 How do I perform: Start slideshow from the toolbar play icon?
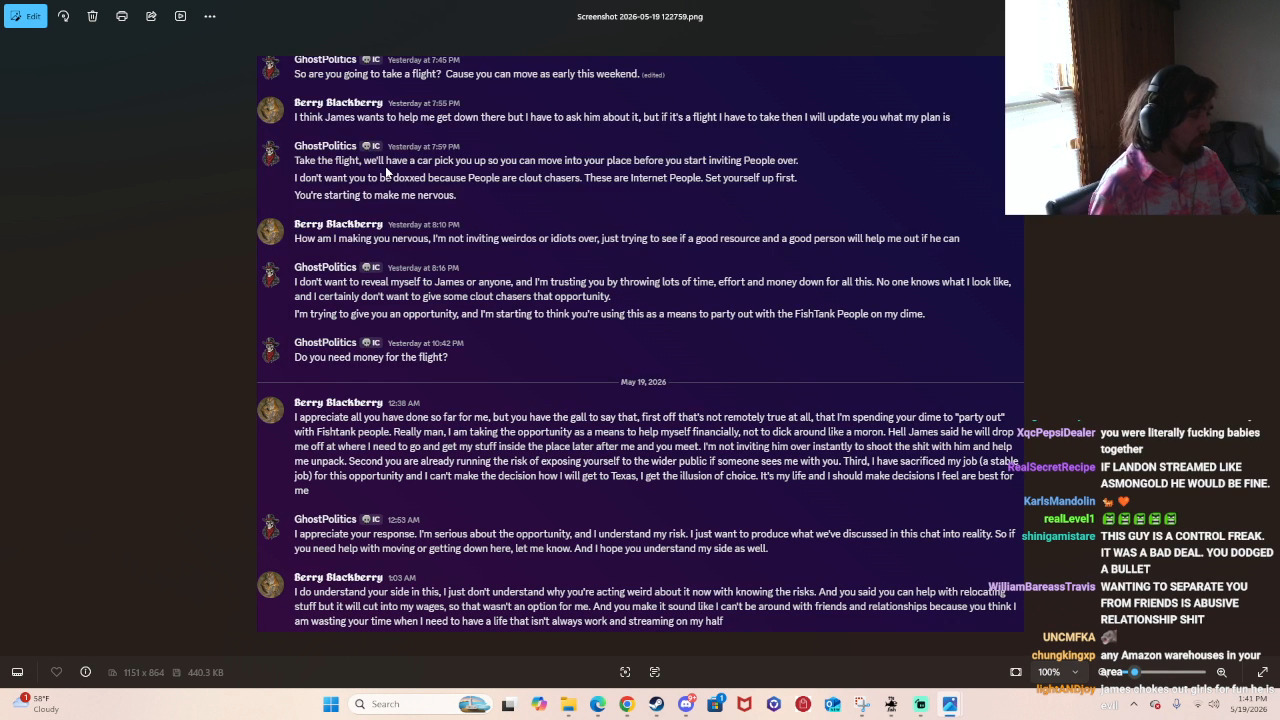click(180, 16)
